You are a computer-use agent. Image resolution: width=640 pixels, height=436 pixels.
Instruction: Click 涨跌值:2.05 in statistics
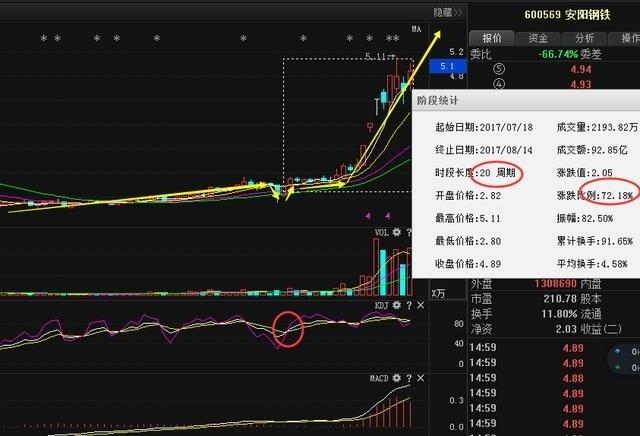coord(584,173)
